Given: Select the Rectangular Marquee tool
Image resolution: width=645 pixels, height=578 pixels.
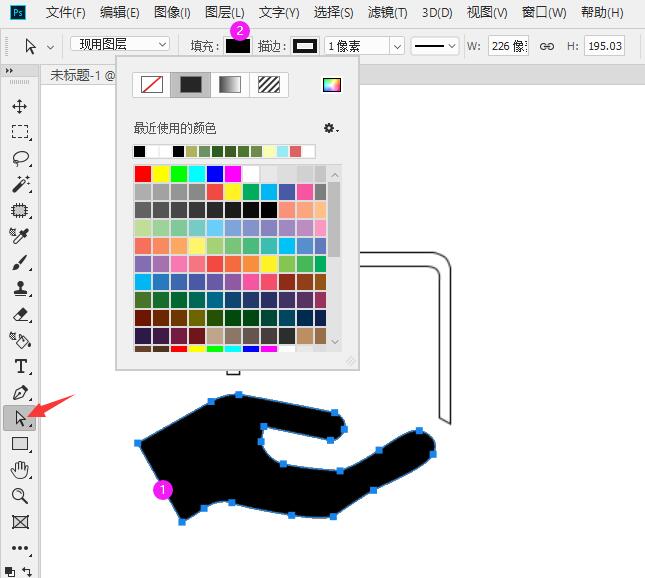Looking at the screenshot, I should tap(20, 132).
